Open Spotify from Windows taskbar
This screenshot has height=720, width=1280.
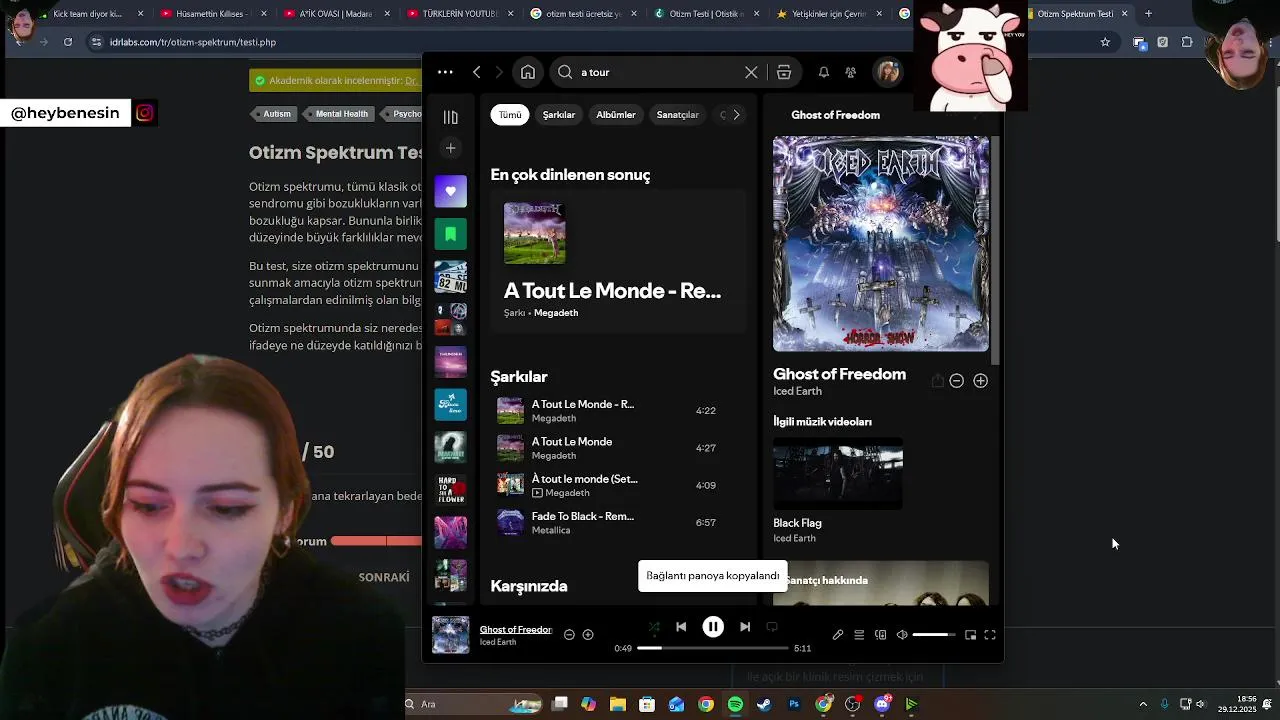[x=736, y=704]
